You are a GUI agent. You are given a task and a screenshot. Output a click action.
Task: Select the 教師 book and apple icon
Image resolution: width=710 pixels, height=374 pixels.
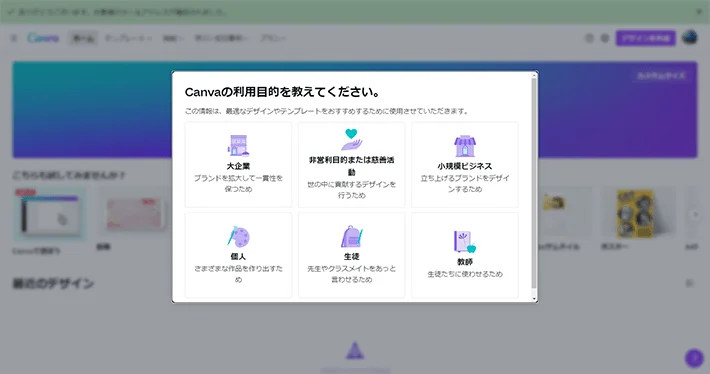(465, 241)
